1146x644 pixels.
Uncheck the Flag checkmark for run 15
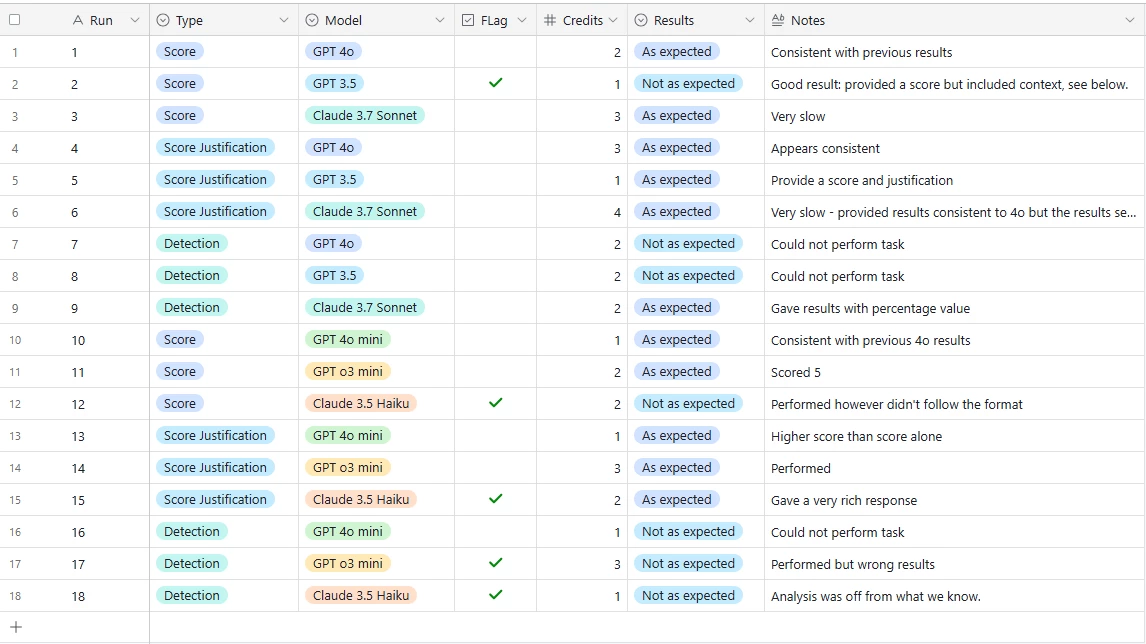pos(496,499)
